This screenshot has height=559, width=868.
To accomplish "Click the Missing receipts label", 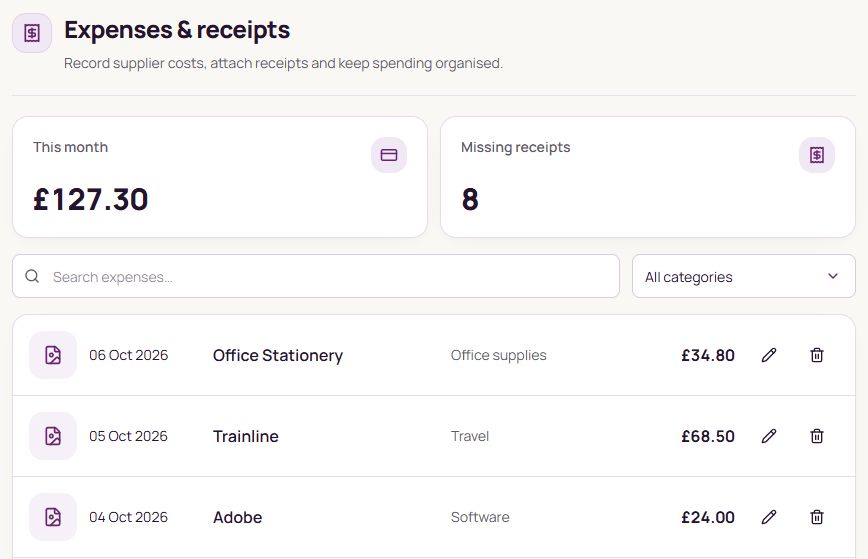I will 515,147.
